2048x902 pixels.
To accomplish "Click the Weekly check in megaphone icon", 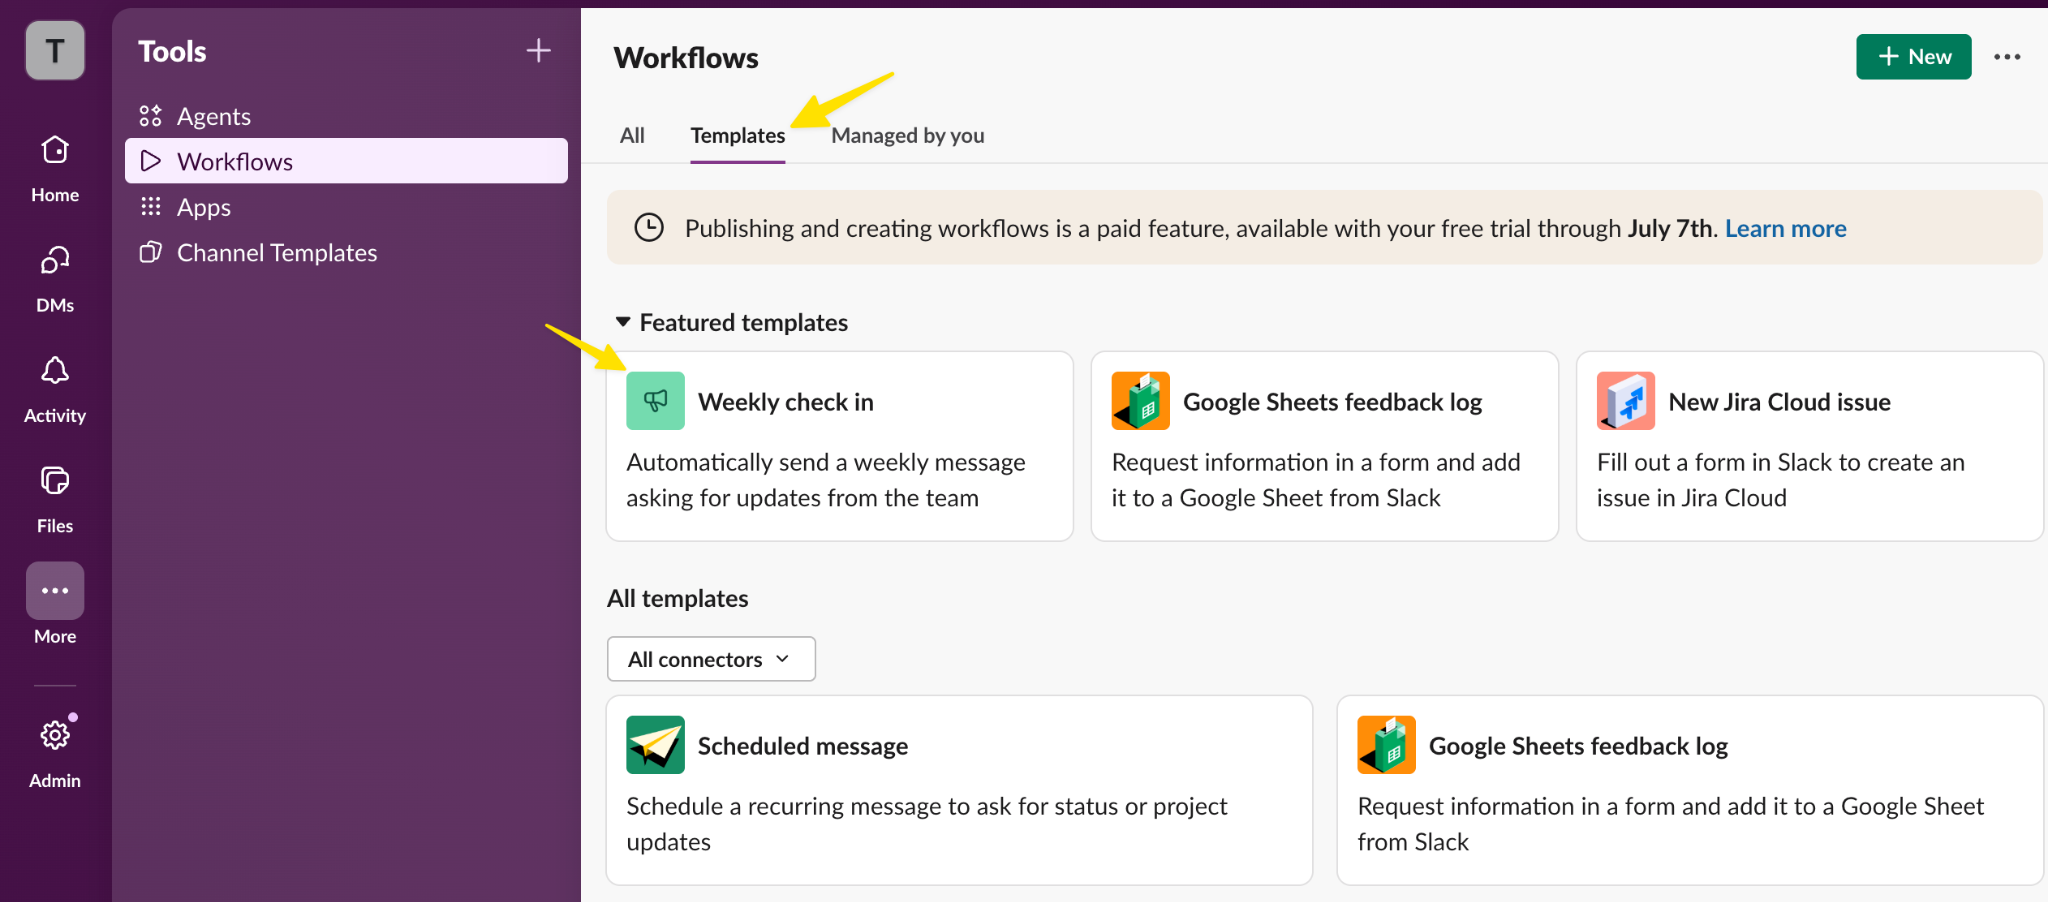I will click(x=655, y=401).
